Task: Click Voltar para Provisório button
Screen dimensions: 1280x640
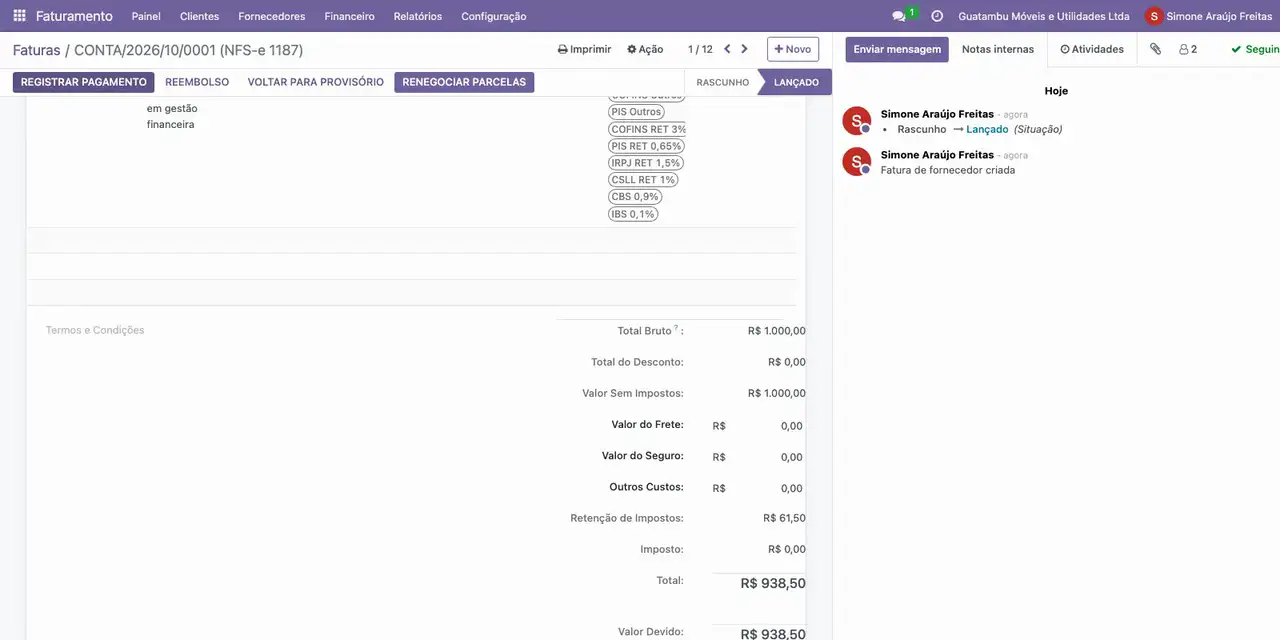Action: point(316,82)
